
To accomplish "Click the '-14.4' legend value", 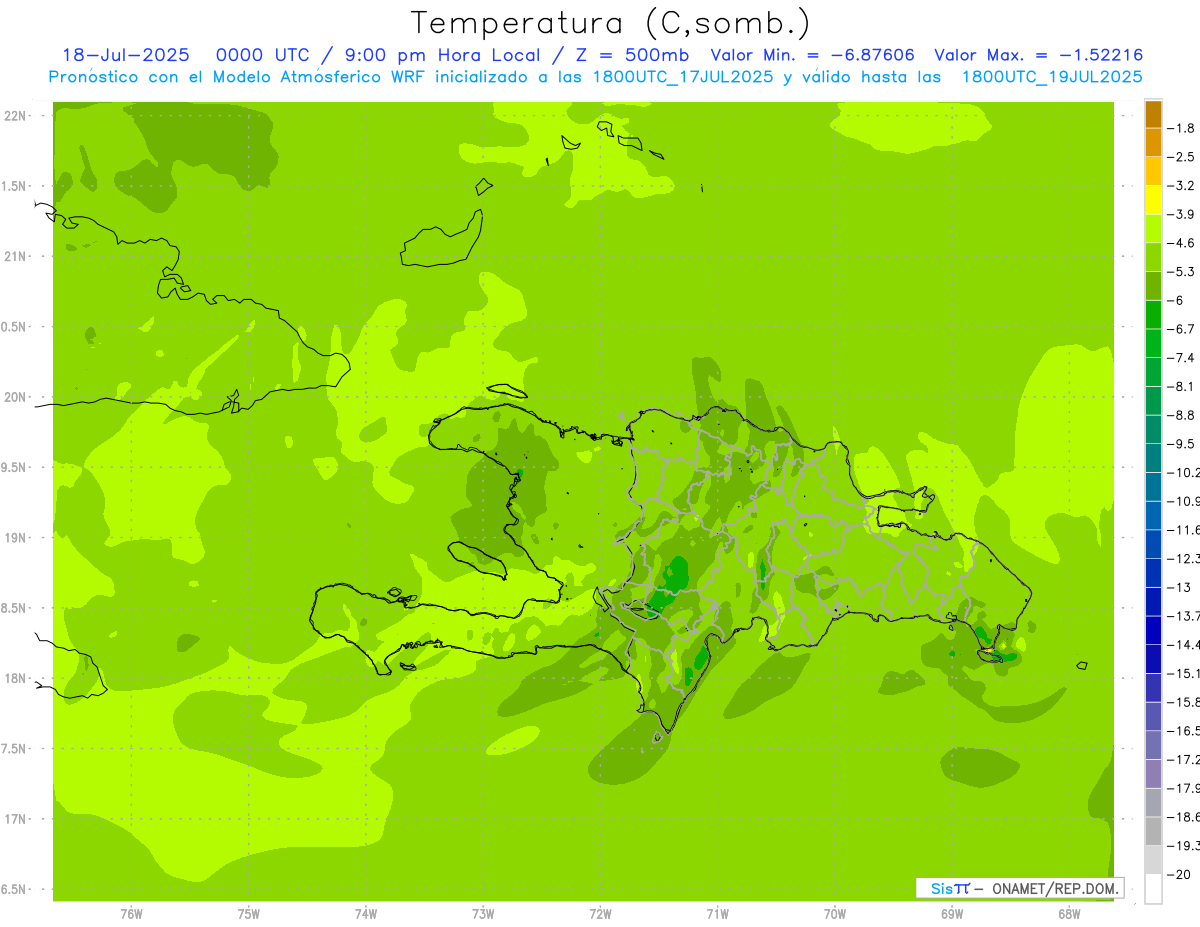I will tap(1183, 645).
